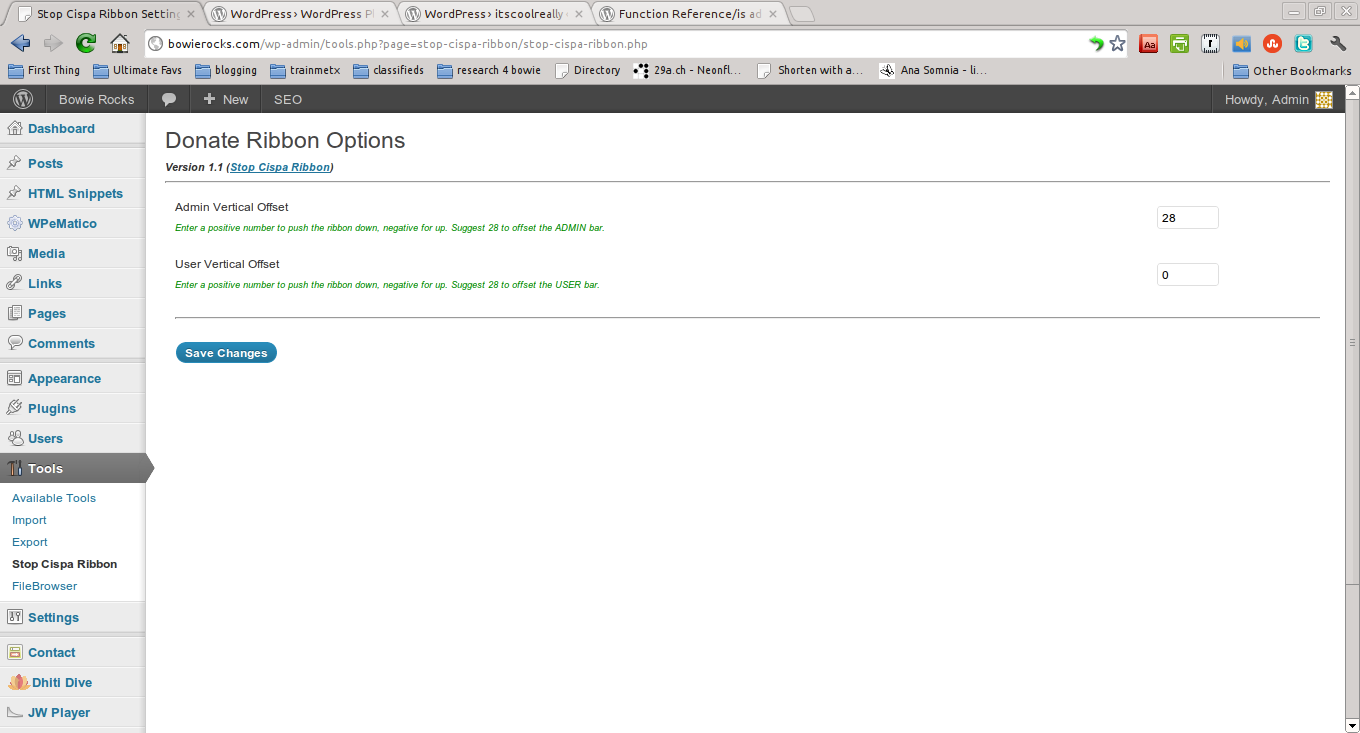
Task: Bookmark this page with the star icon
Action: click(1118, 44)
